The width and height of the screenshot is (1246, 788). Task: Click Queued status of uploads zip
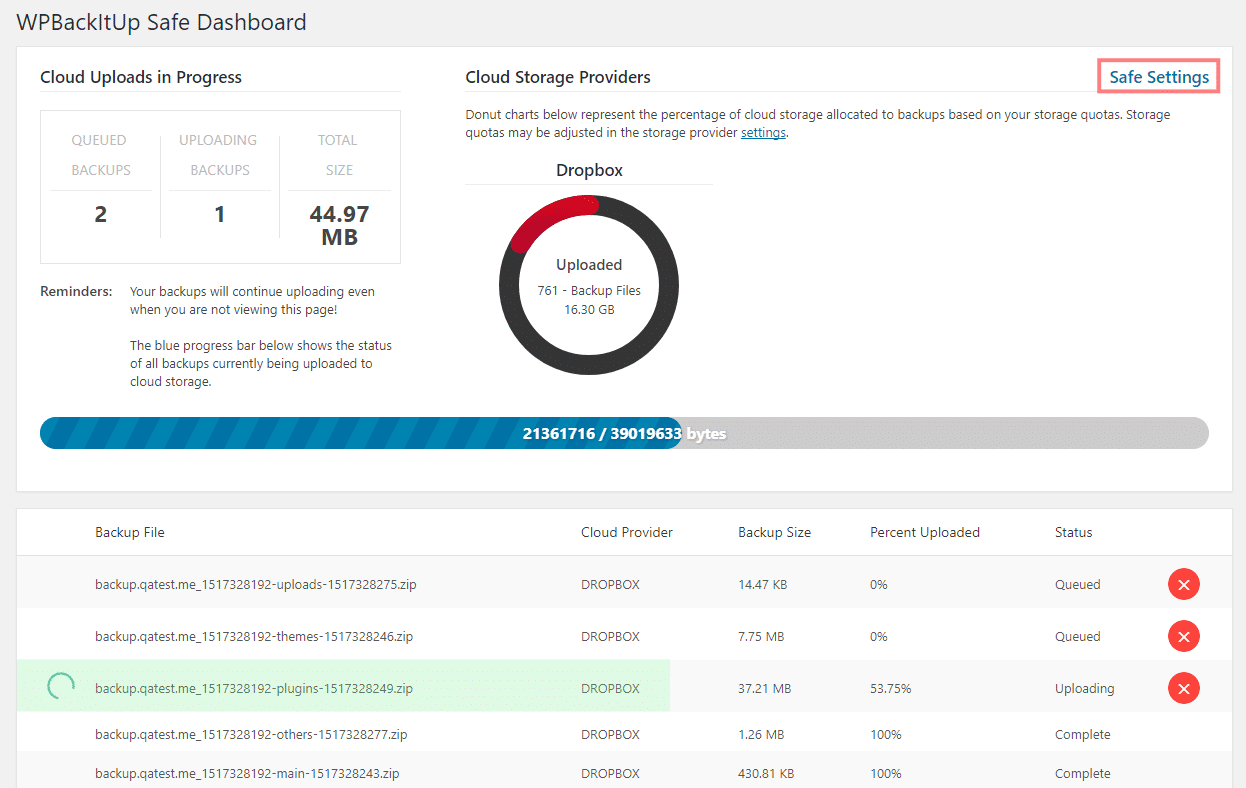[1077, 584]
